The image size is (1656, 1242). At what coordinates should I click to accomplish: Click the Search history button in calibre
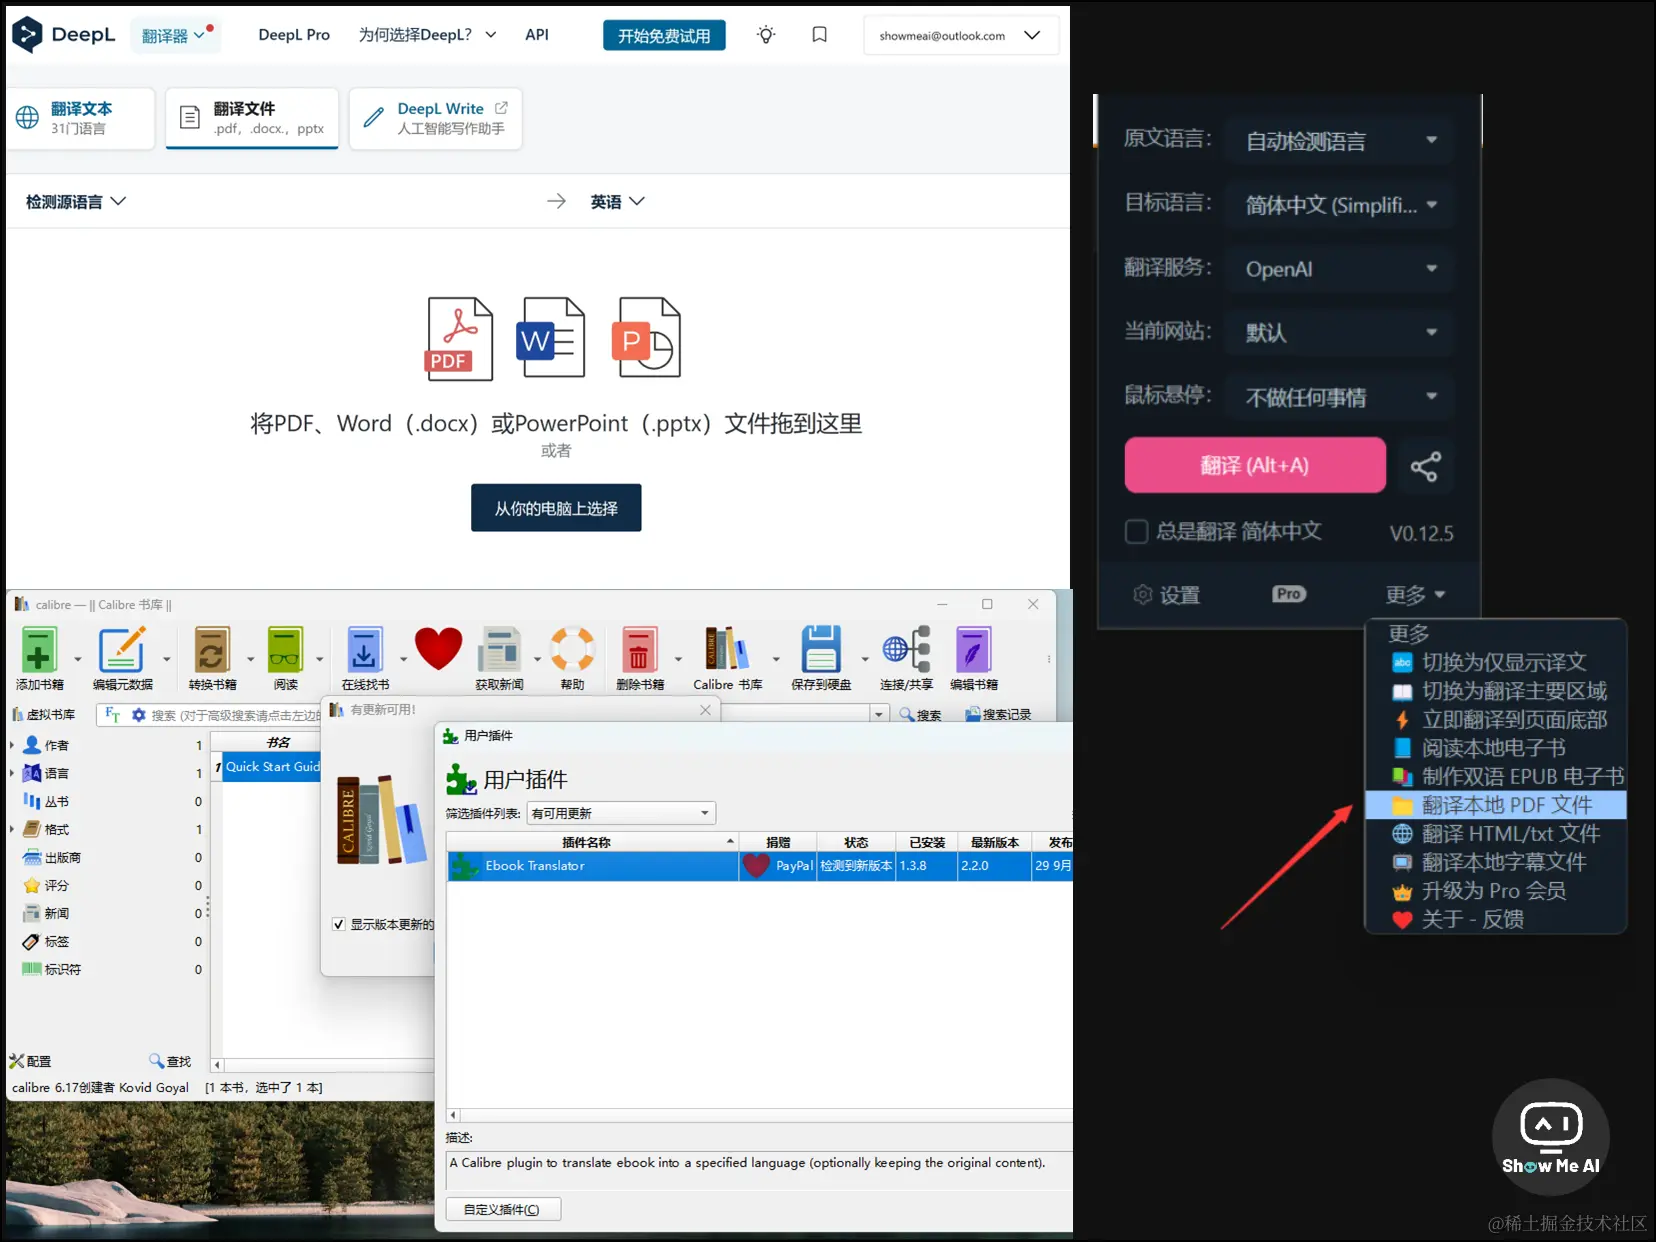tap(998, 715)
